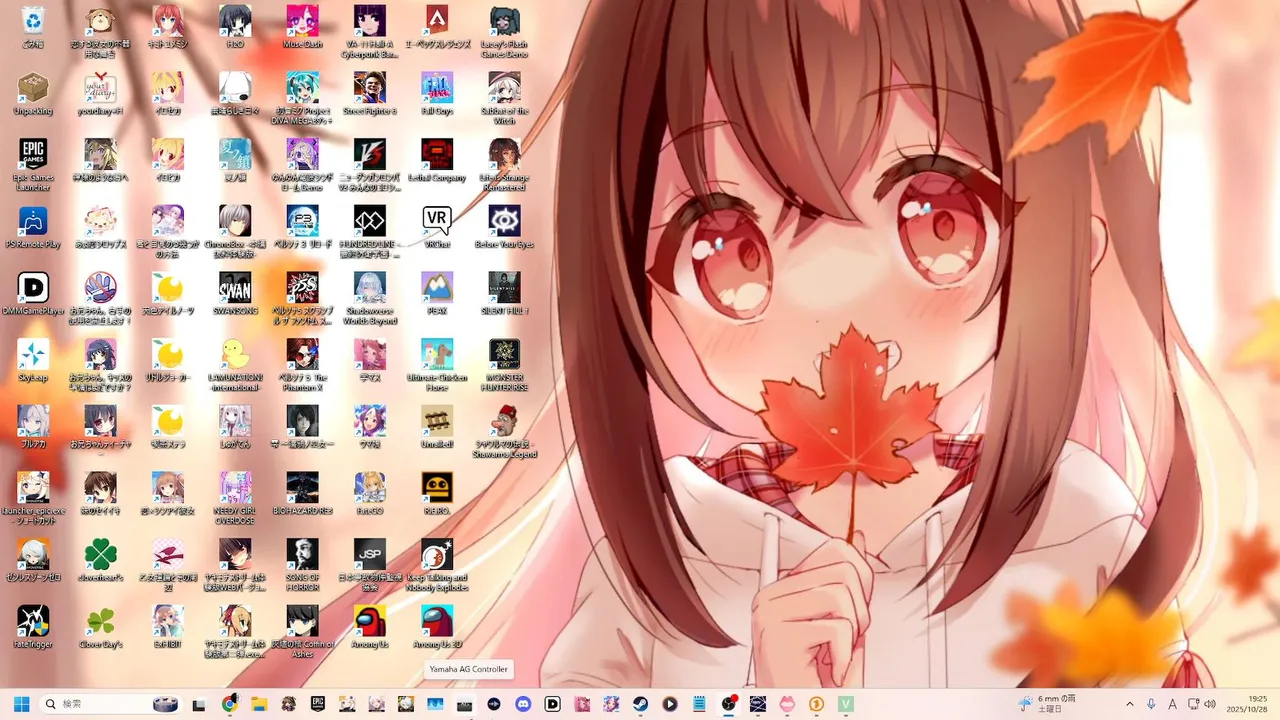Viewport: 1280px width, 720px height.
Task: Select Shadowverse Worlds Beyond icon
Action: (x=369, y=288)
